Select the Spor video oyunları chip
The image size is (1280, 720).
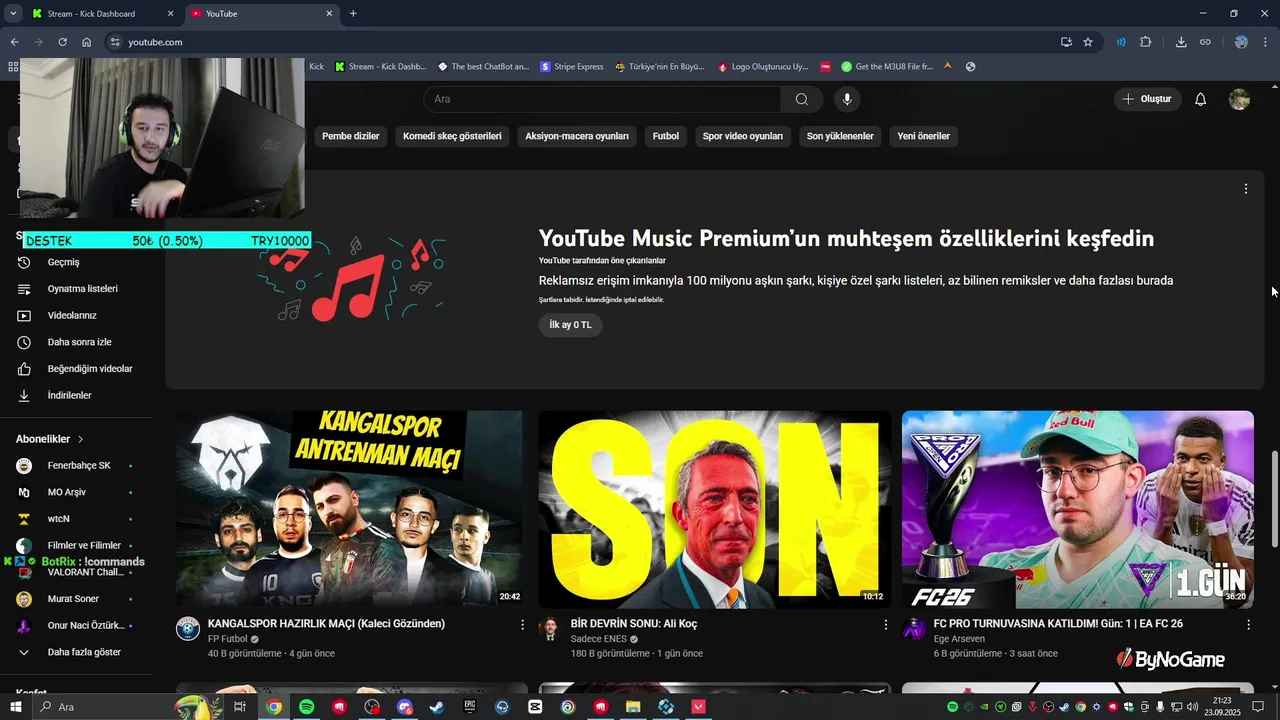click(x=743, y=136)
